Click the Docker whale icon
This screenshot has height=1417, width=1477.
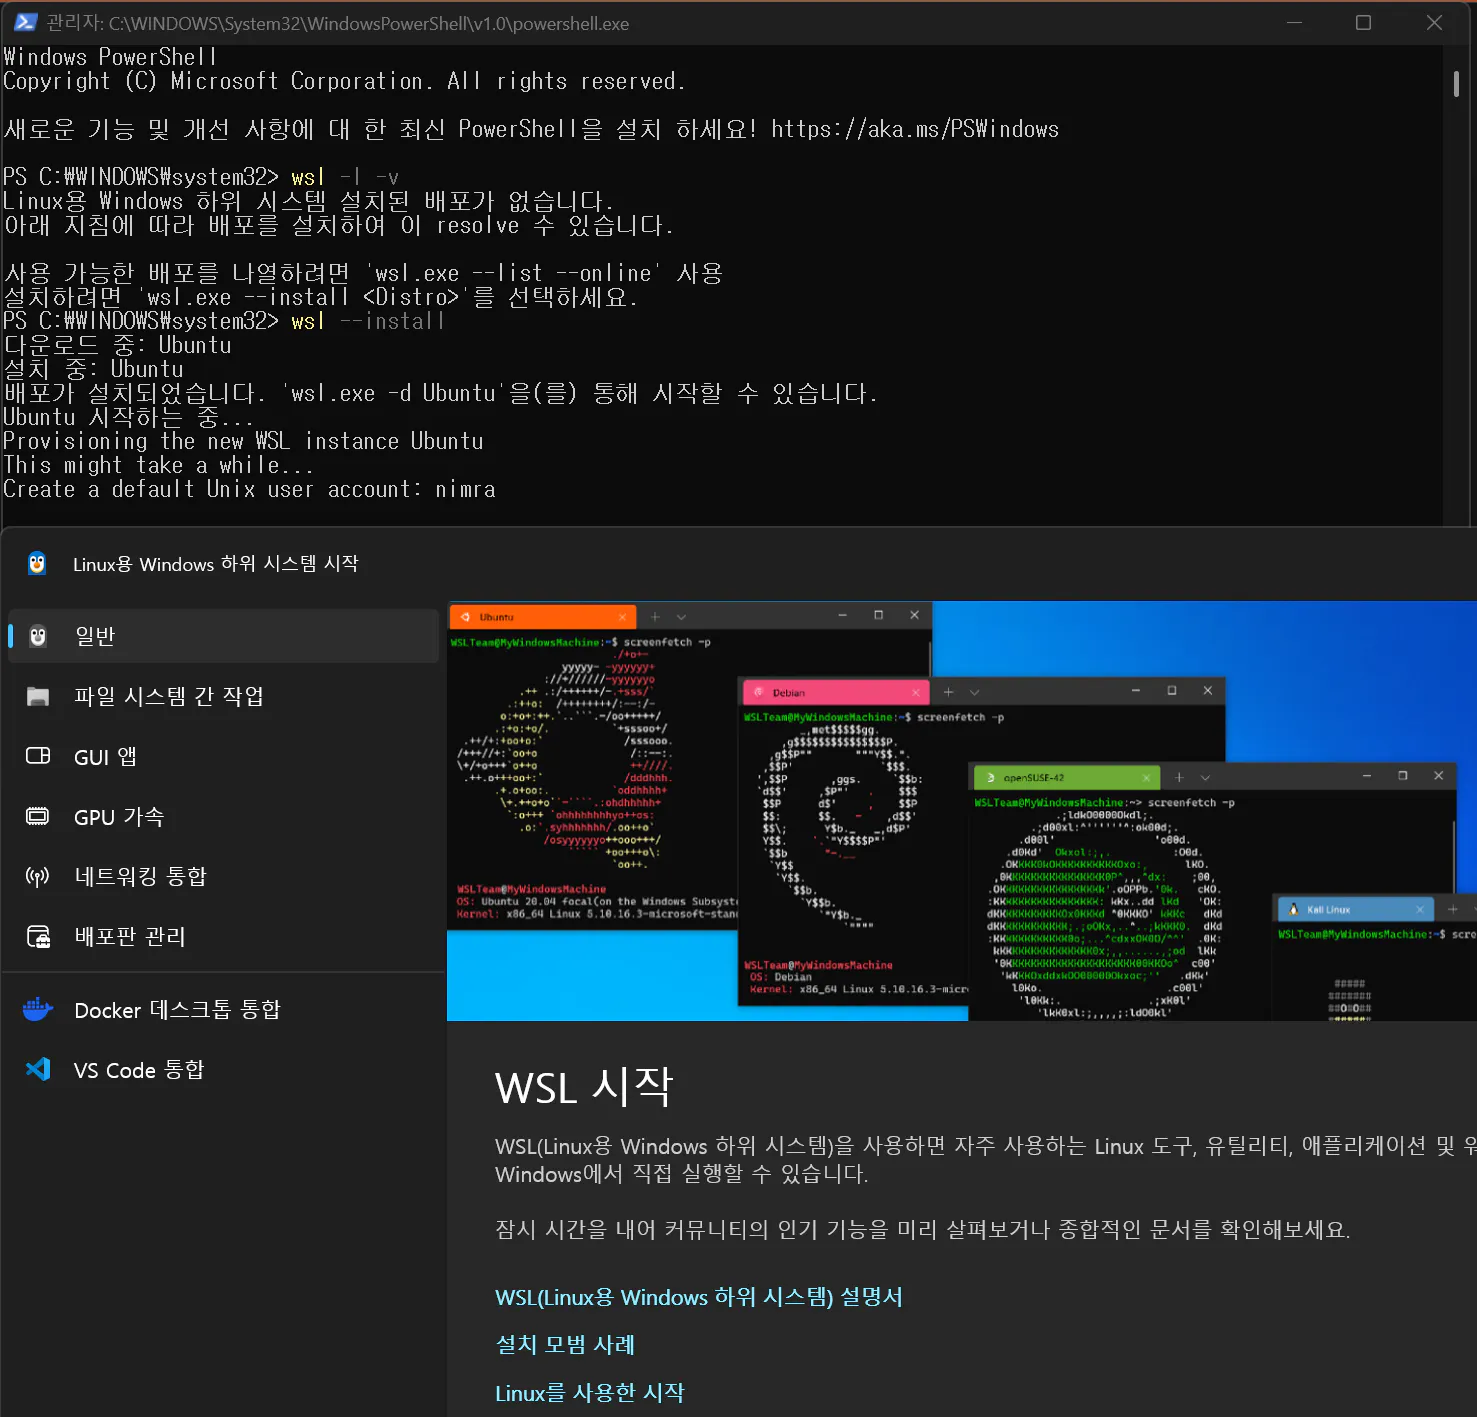click(x=37, y=1009)
